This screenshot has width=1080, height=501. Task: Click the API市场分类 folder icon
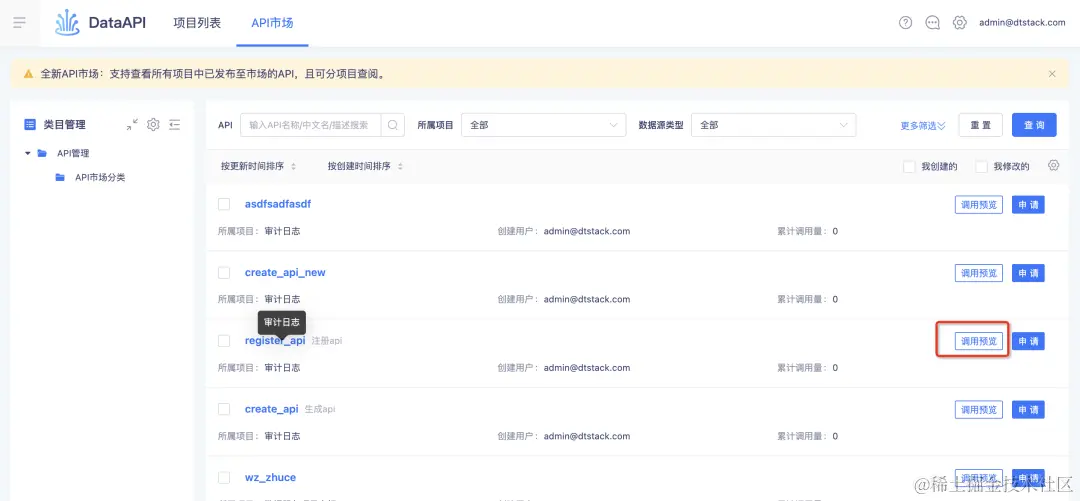coord(60,177)
